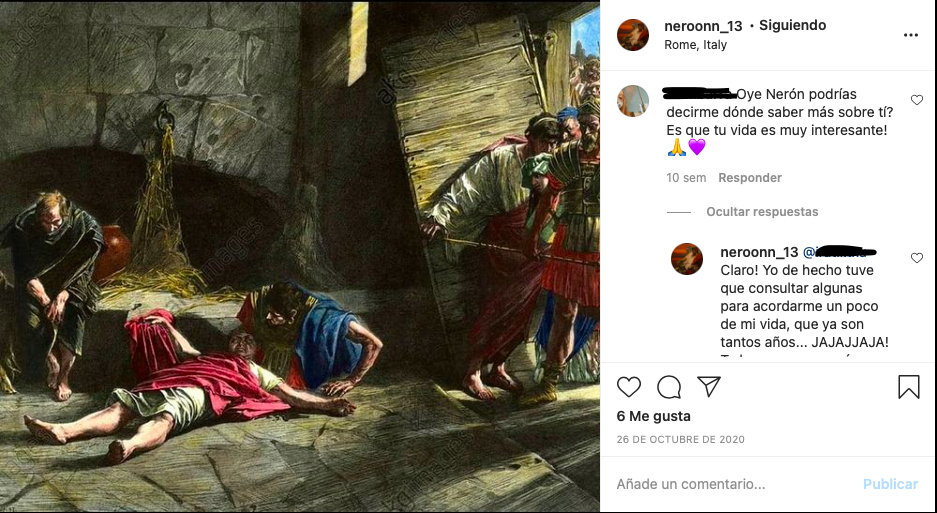Click the neroonn_13 avatar in the reply
Viewport: 937px width, 513px height.
pos(686,258)
